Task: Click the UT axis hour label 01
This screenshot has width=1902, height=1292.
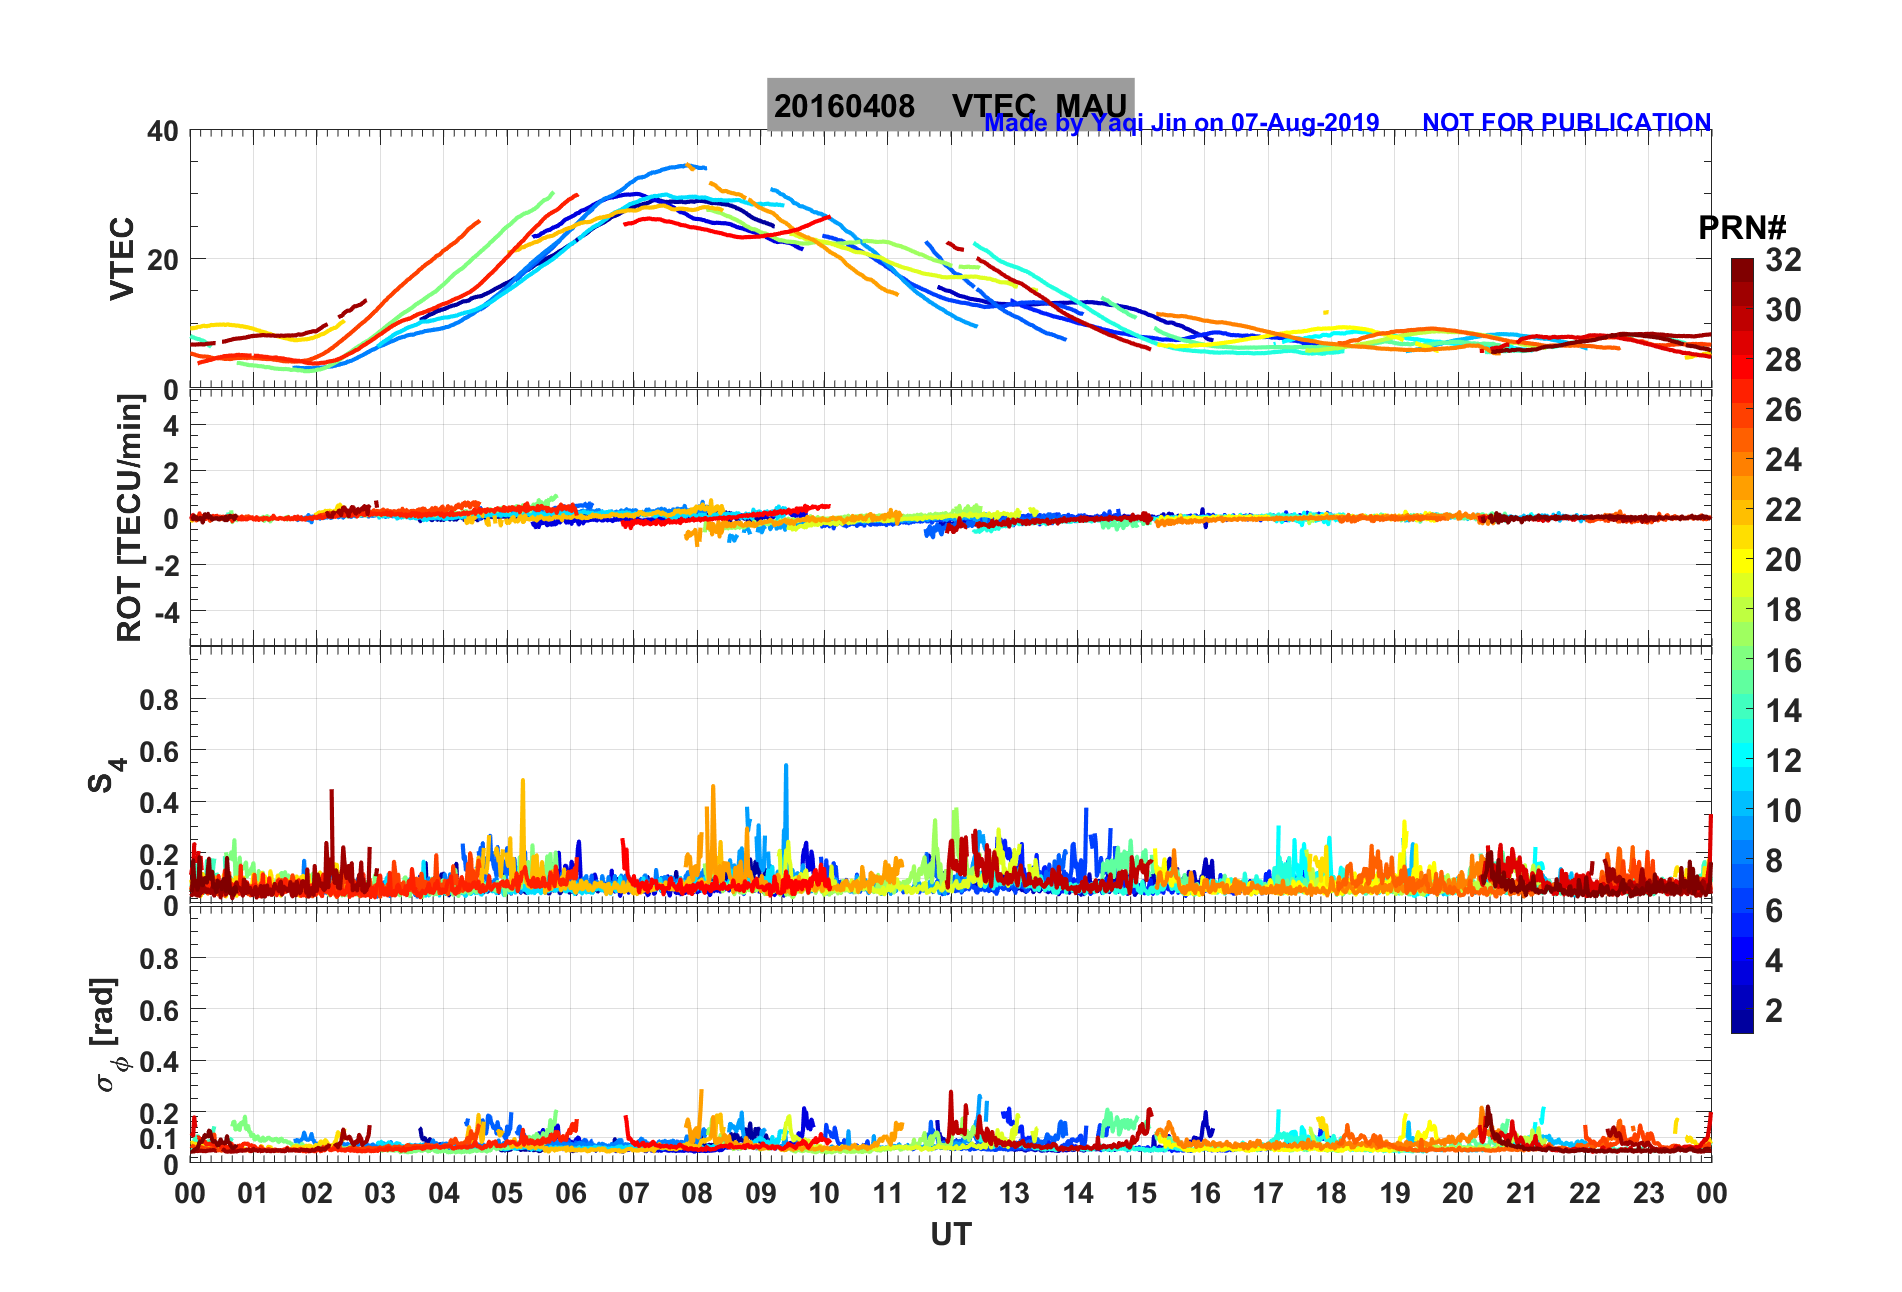Action: click(253, 1194)
